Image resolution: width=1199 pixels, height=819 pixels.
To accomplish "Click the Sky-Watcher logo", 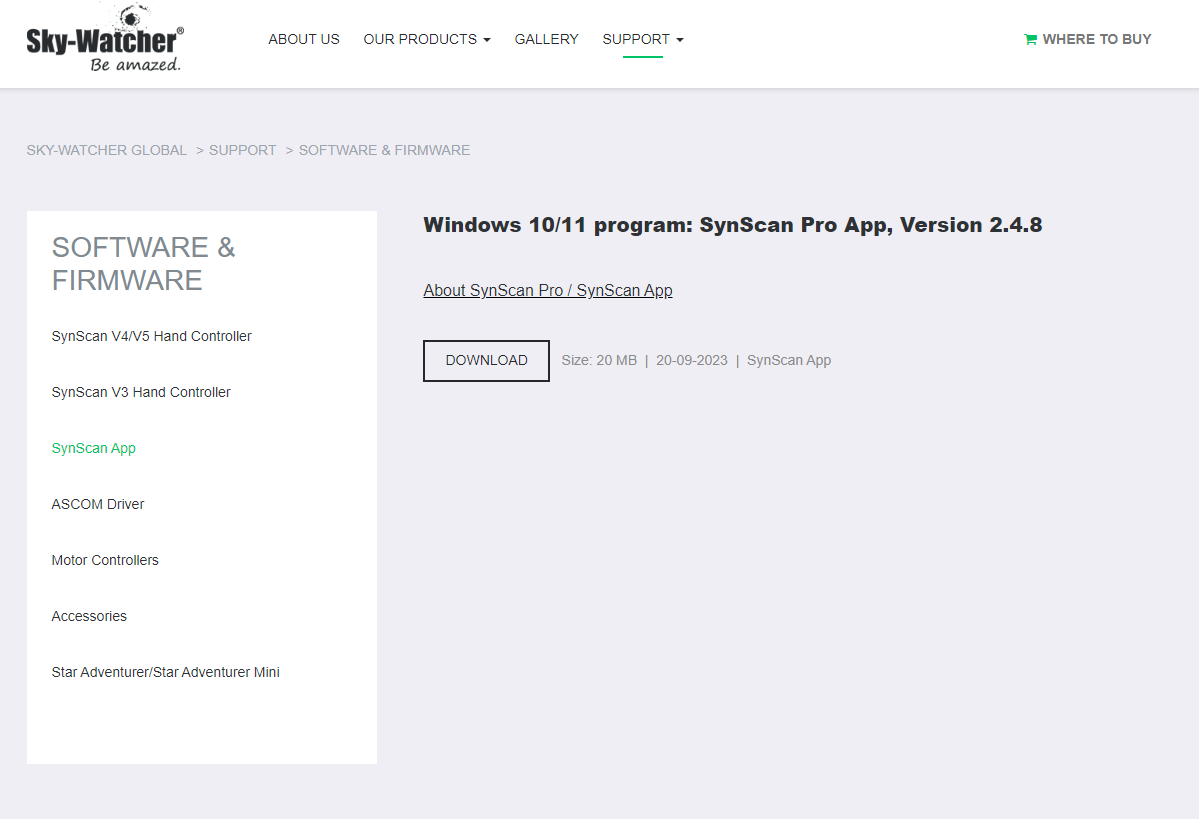I will tap(106, 38).
